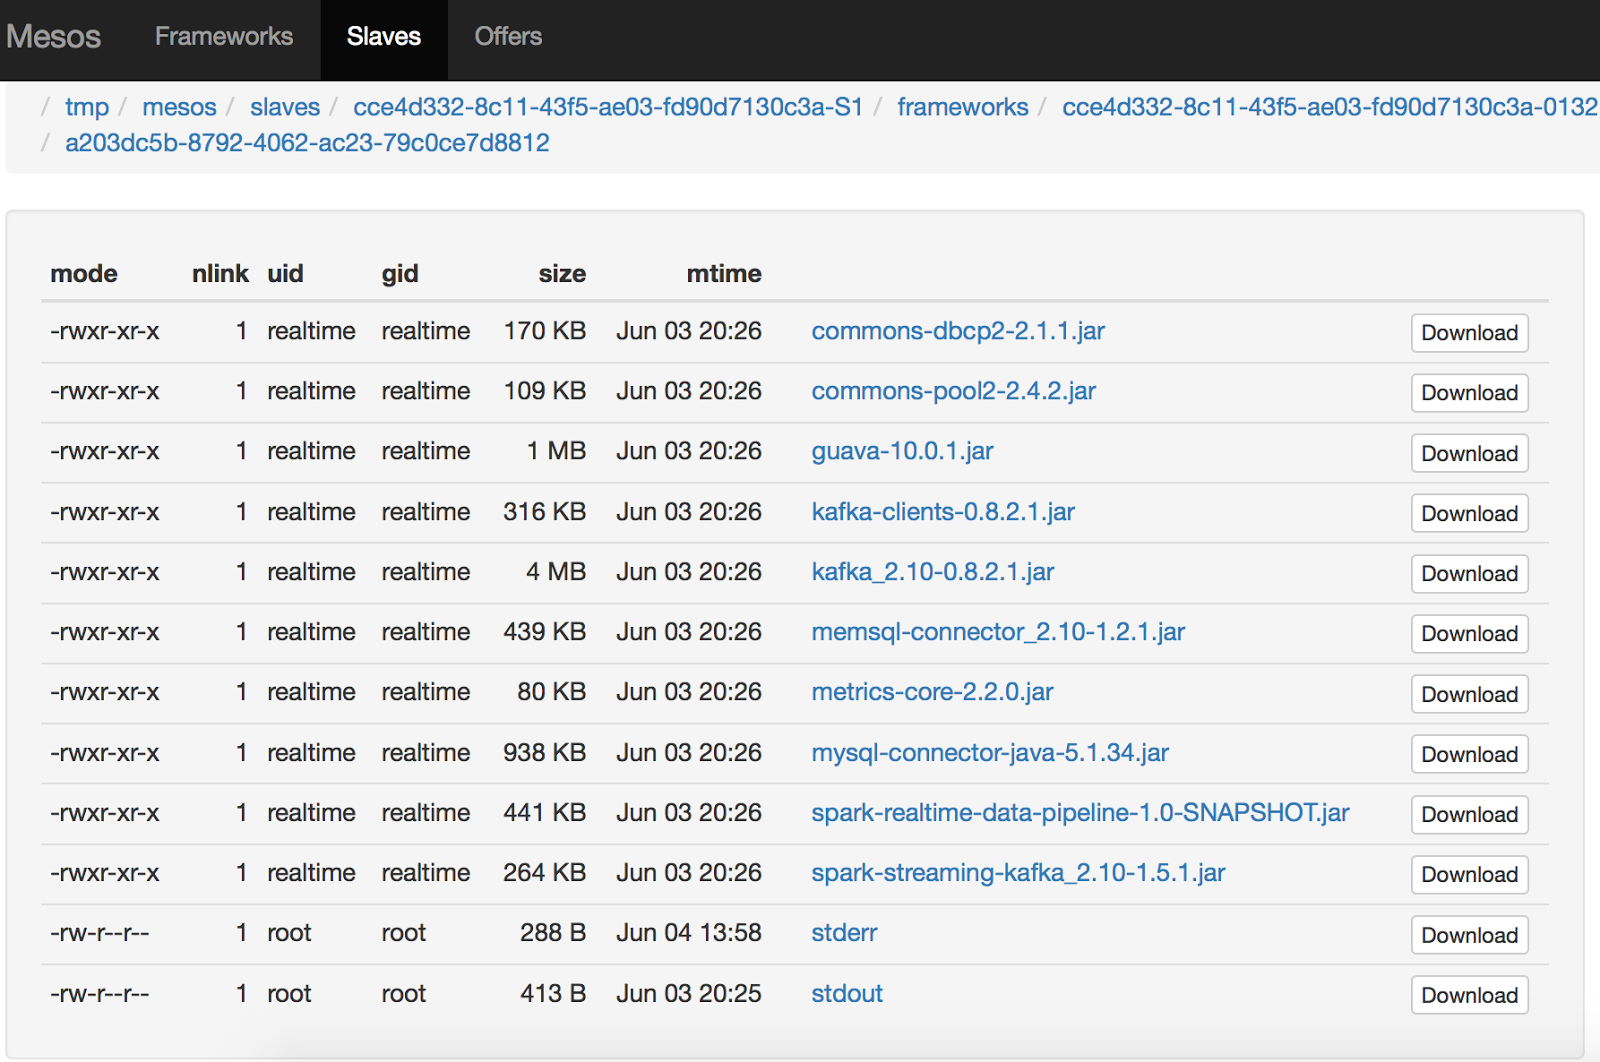The height and width of the screenshot is (1062, 1600).
Task: Go to the slaves breadcrumb link
Action: [284, 107]
